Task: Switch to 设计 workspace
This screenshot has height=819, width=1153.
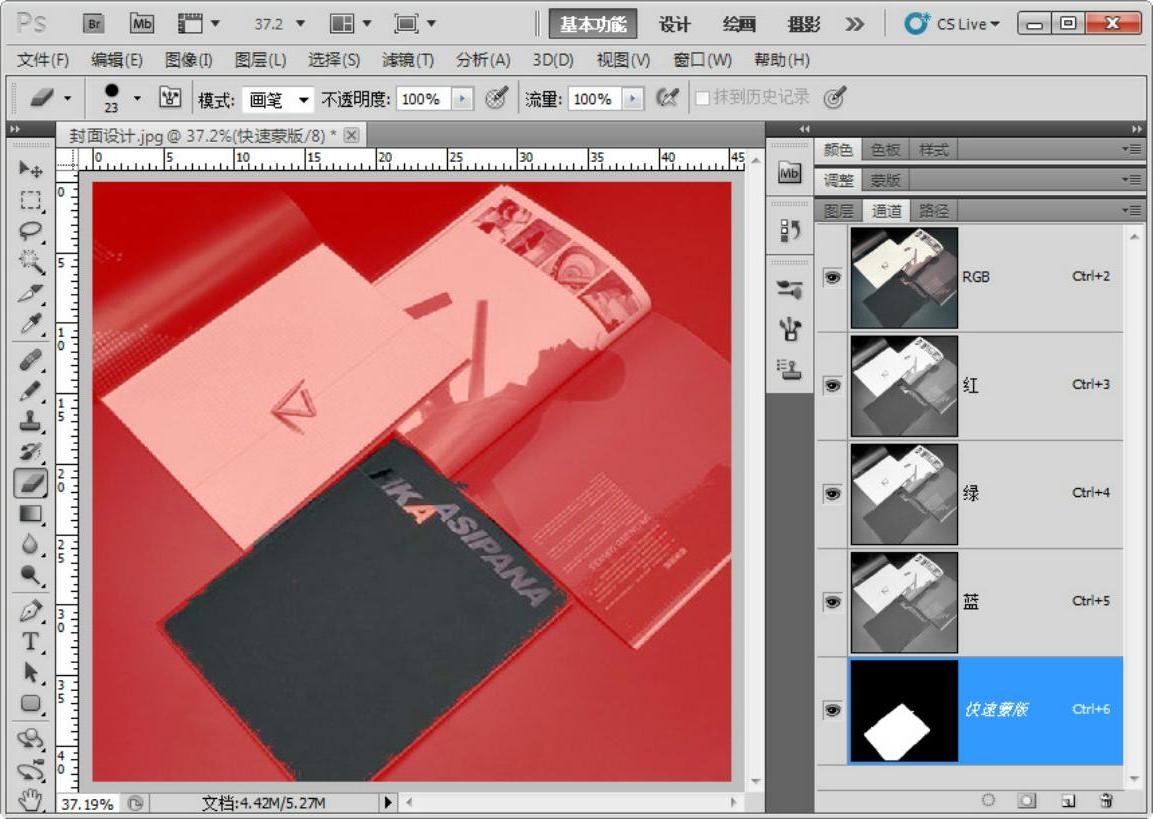Action: pos(674,24)
